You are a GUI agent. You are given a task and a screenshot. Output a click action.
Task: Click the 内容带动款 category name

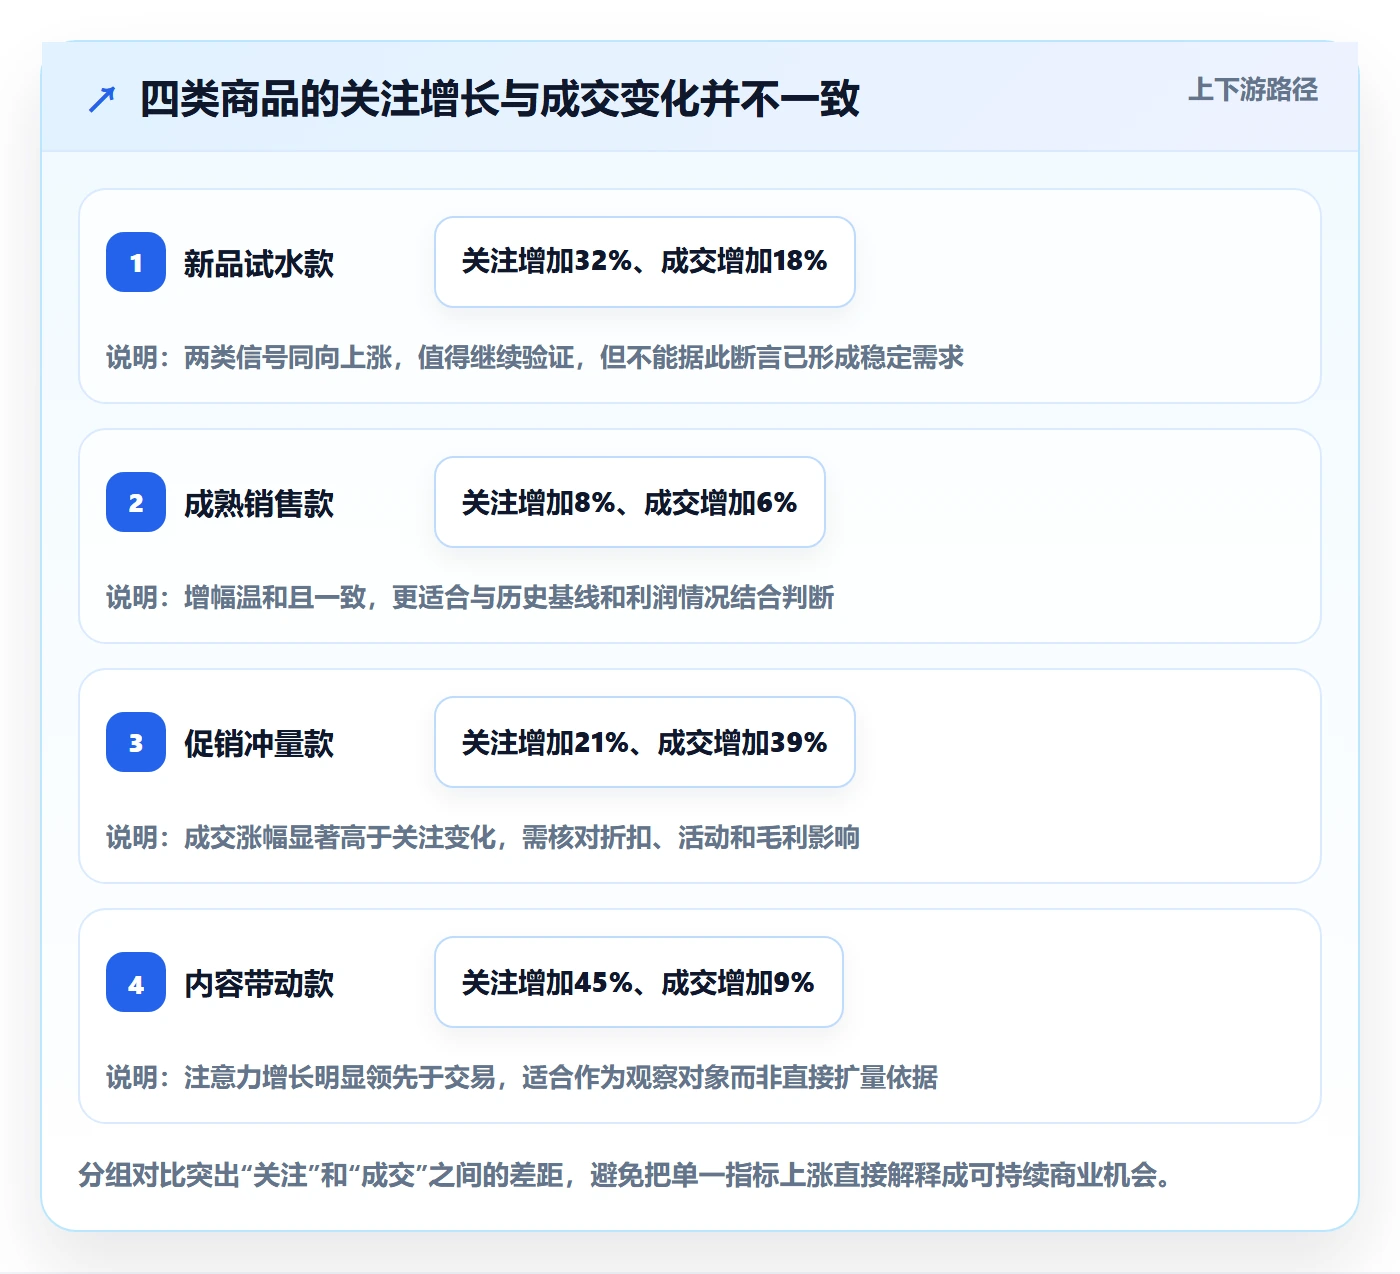tap(259, 983)
